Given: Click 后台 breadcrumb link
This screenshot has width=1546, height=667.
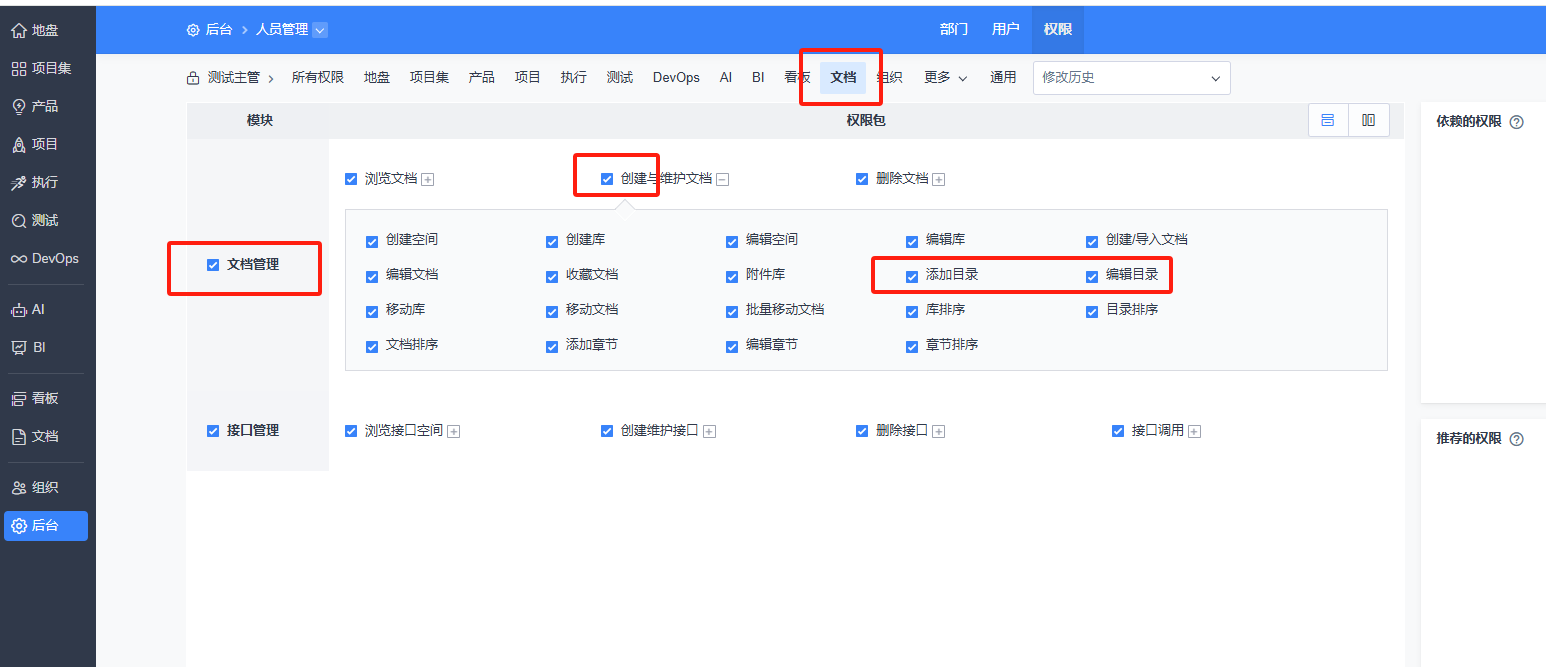Looking at the screenshot, I should coord(219,30).
